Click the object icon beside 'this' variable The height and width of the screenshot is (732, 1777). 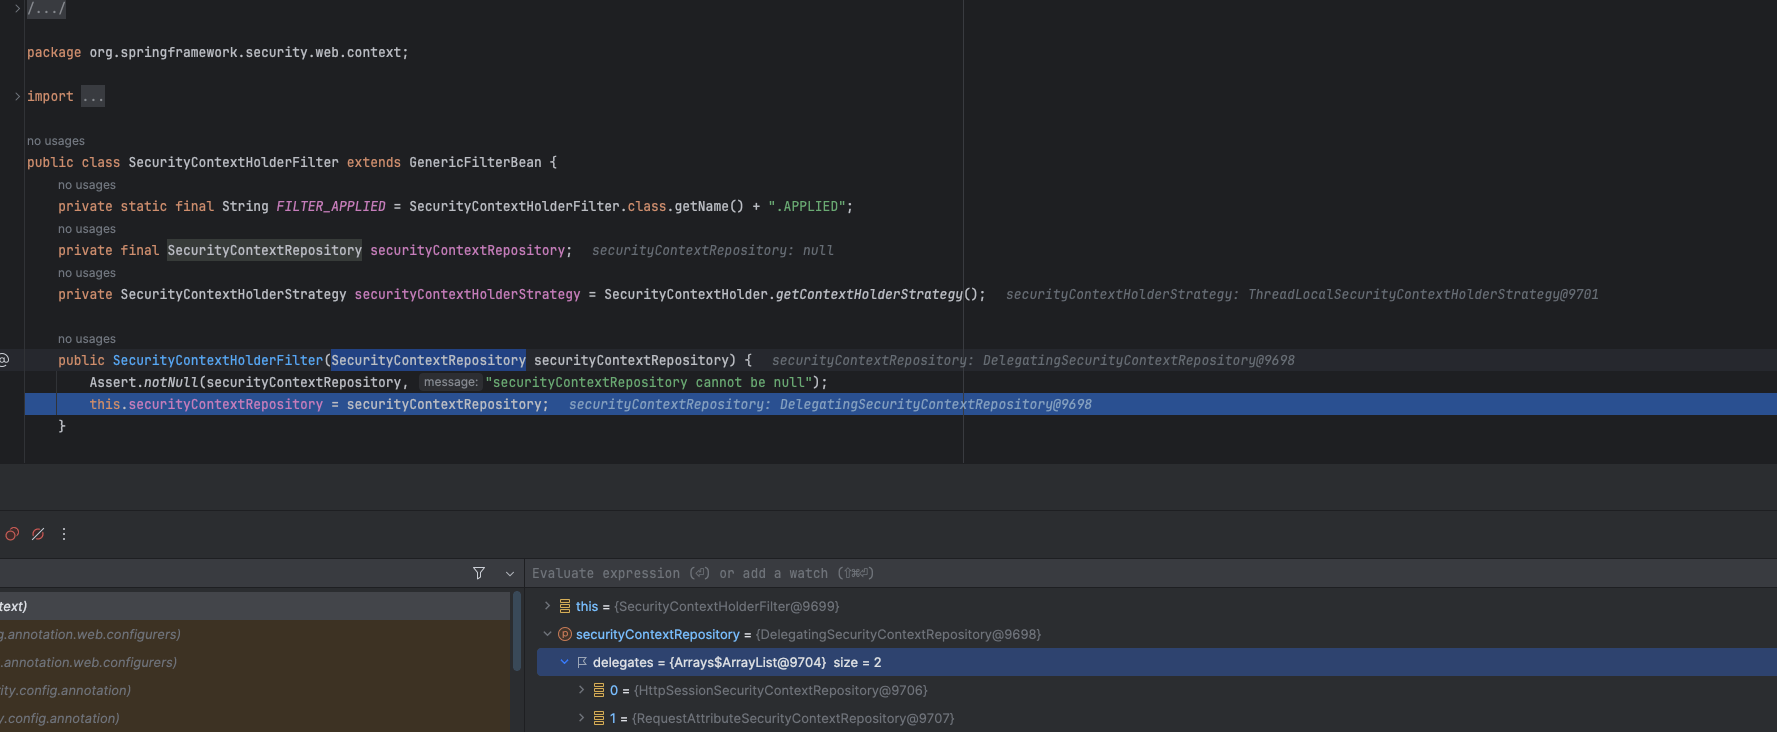tap(565, 606)
